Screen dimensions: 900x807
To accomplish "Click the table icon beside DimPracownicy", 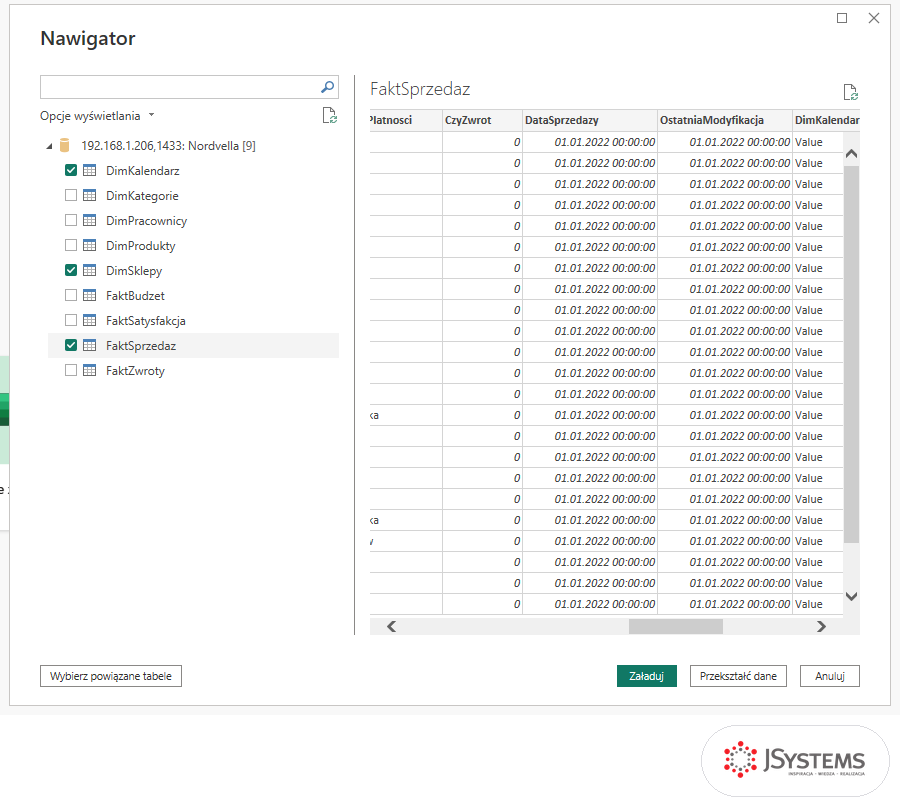I will point(90,220).
